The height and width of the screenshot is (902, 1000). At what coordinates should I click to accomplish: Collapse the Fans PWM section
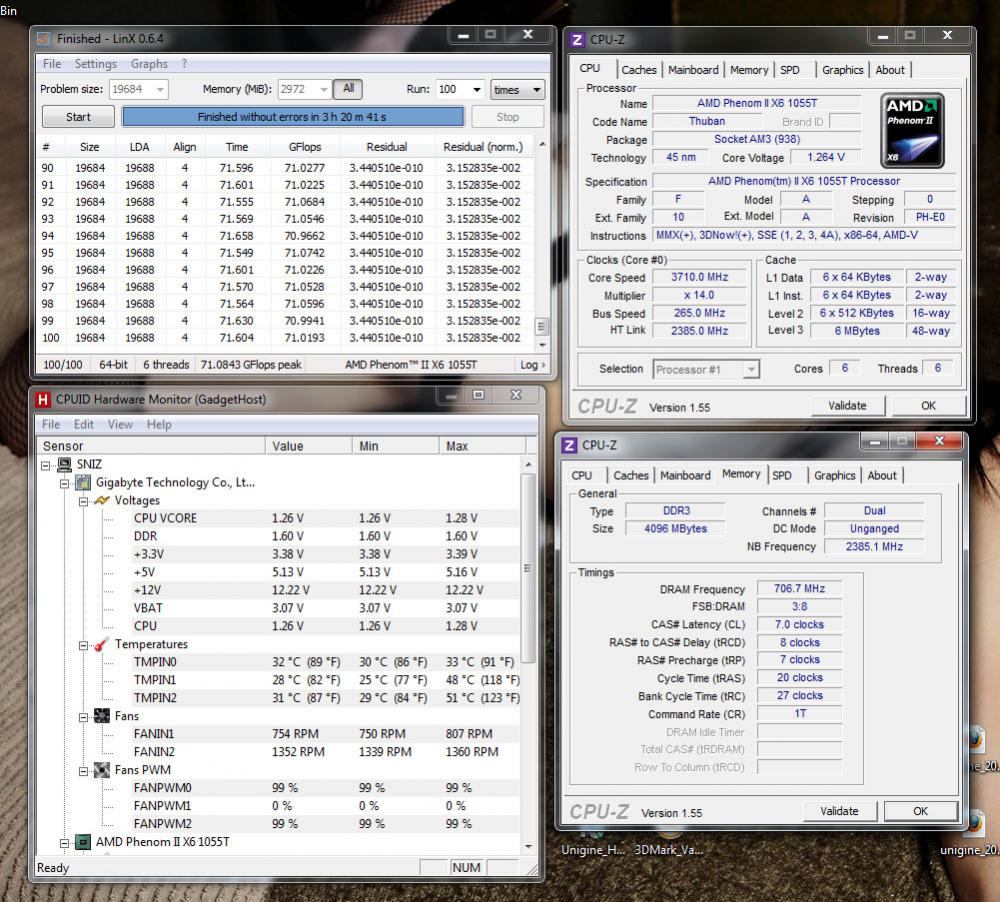(x=84, y=771)
